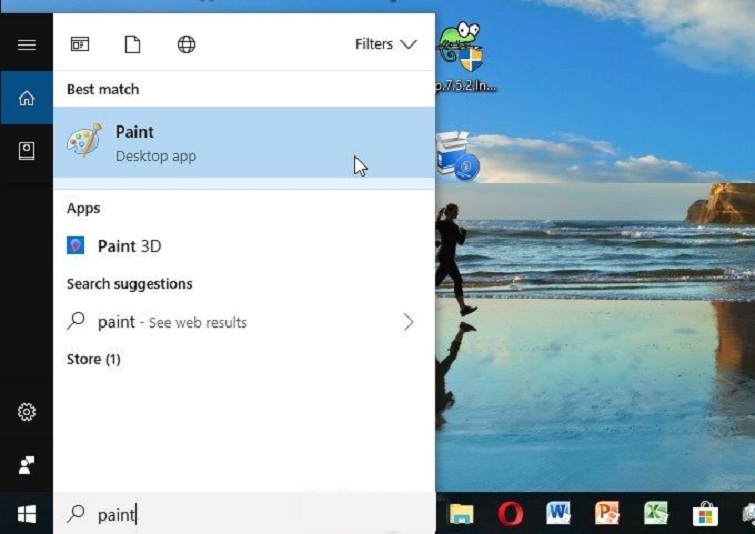Click the Paint 3D app icon
755x534 pixels.
pyautogui.click(x=76, y=245)
